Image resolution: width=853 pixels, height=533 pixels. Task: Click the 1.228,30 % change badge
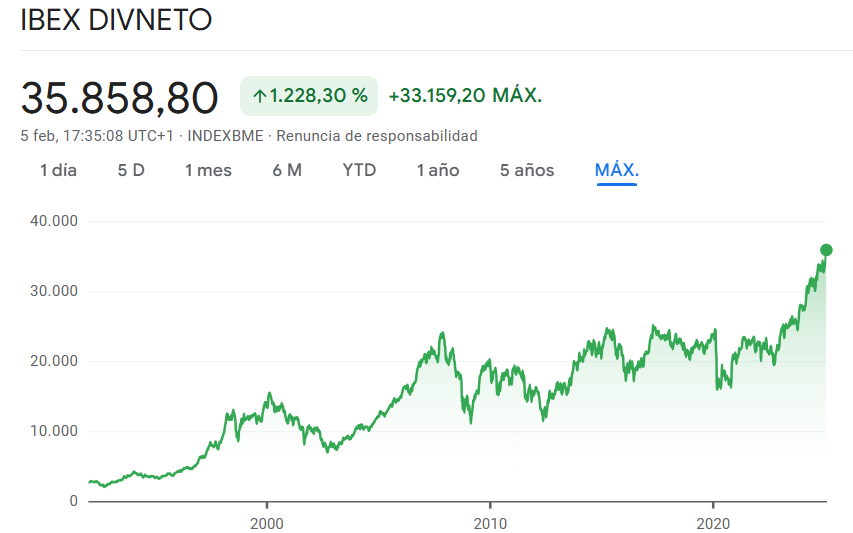[309, 96]
